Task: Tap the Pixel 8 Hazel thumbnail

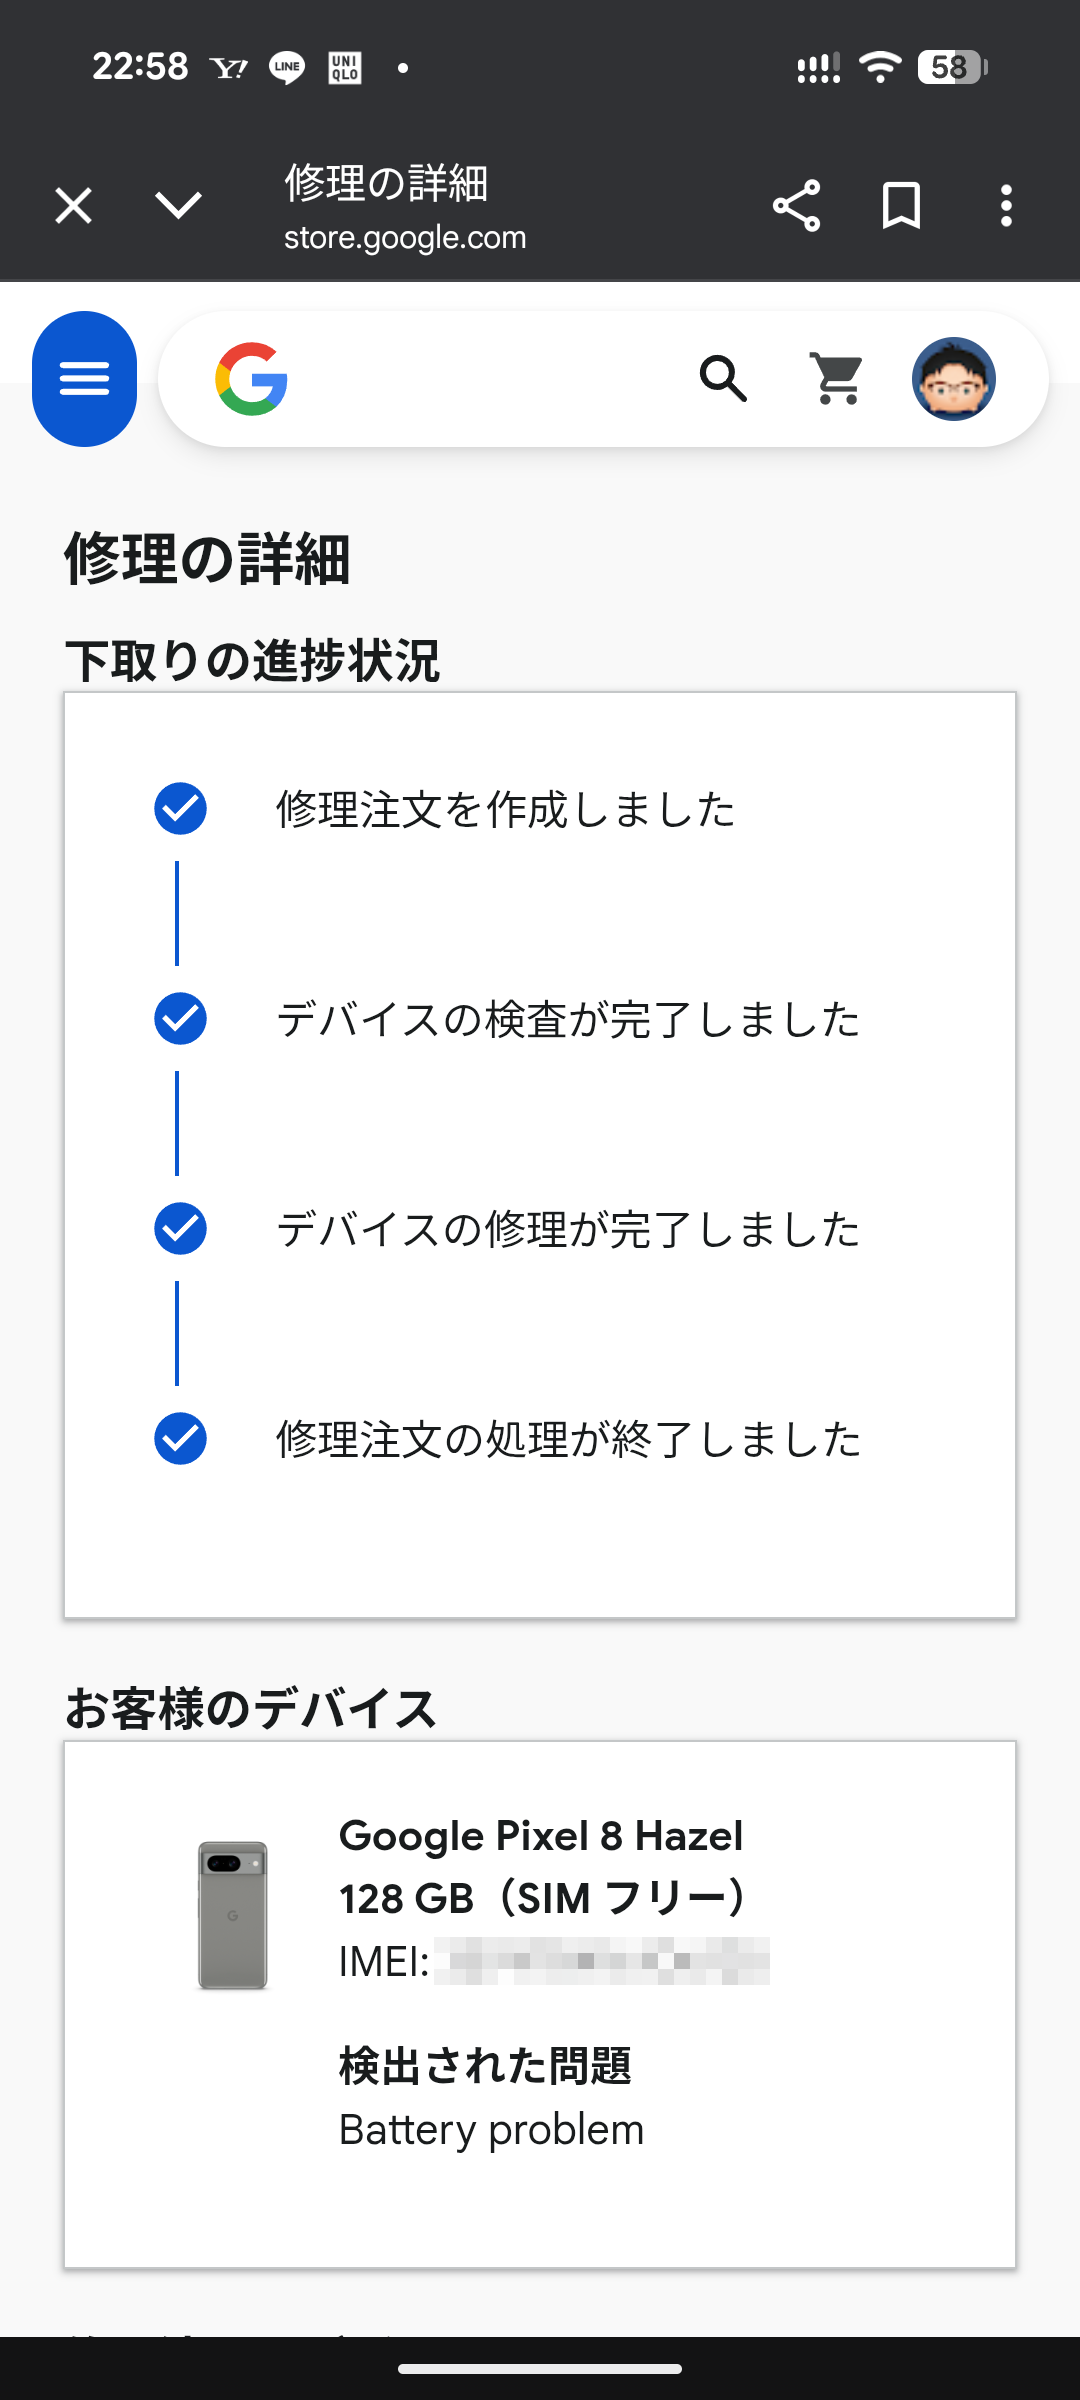Action: click(x=233, y=1915)
